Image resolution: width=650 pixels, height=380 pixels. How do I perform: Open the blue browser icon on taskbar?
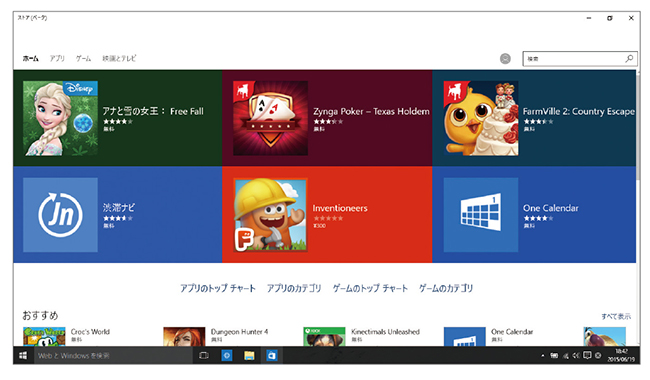coord(227,356)
